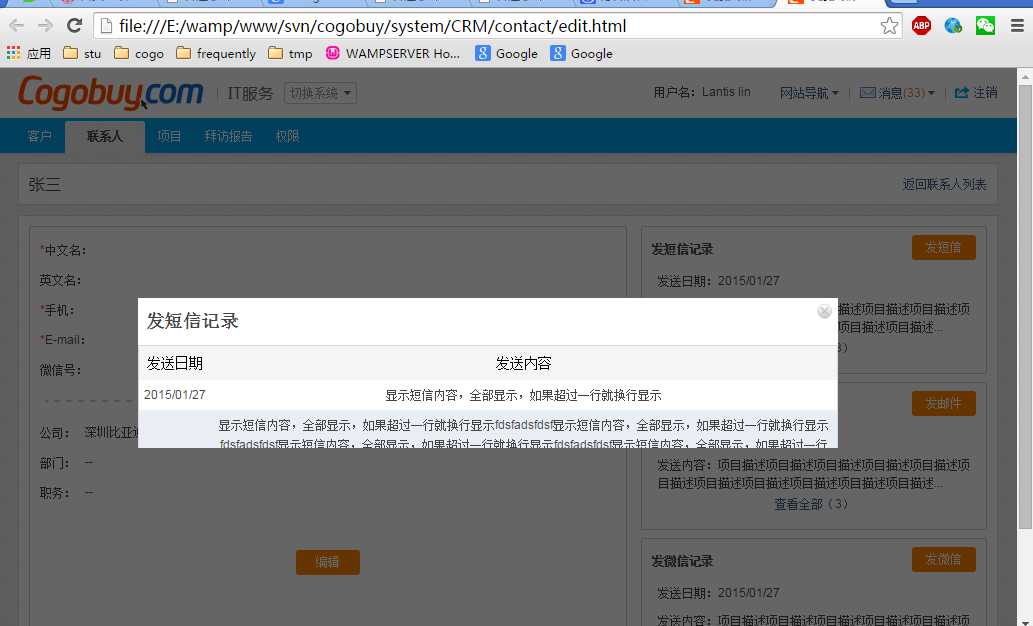
Task: Click the 用户名: Lantis lin text
Action: (x=702, y=92)
